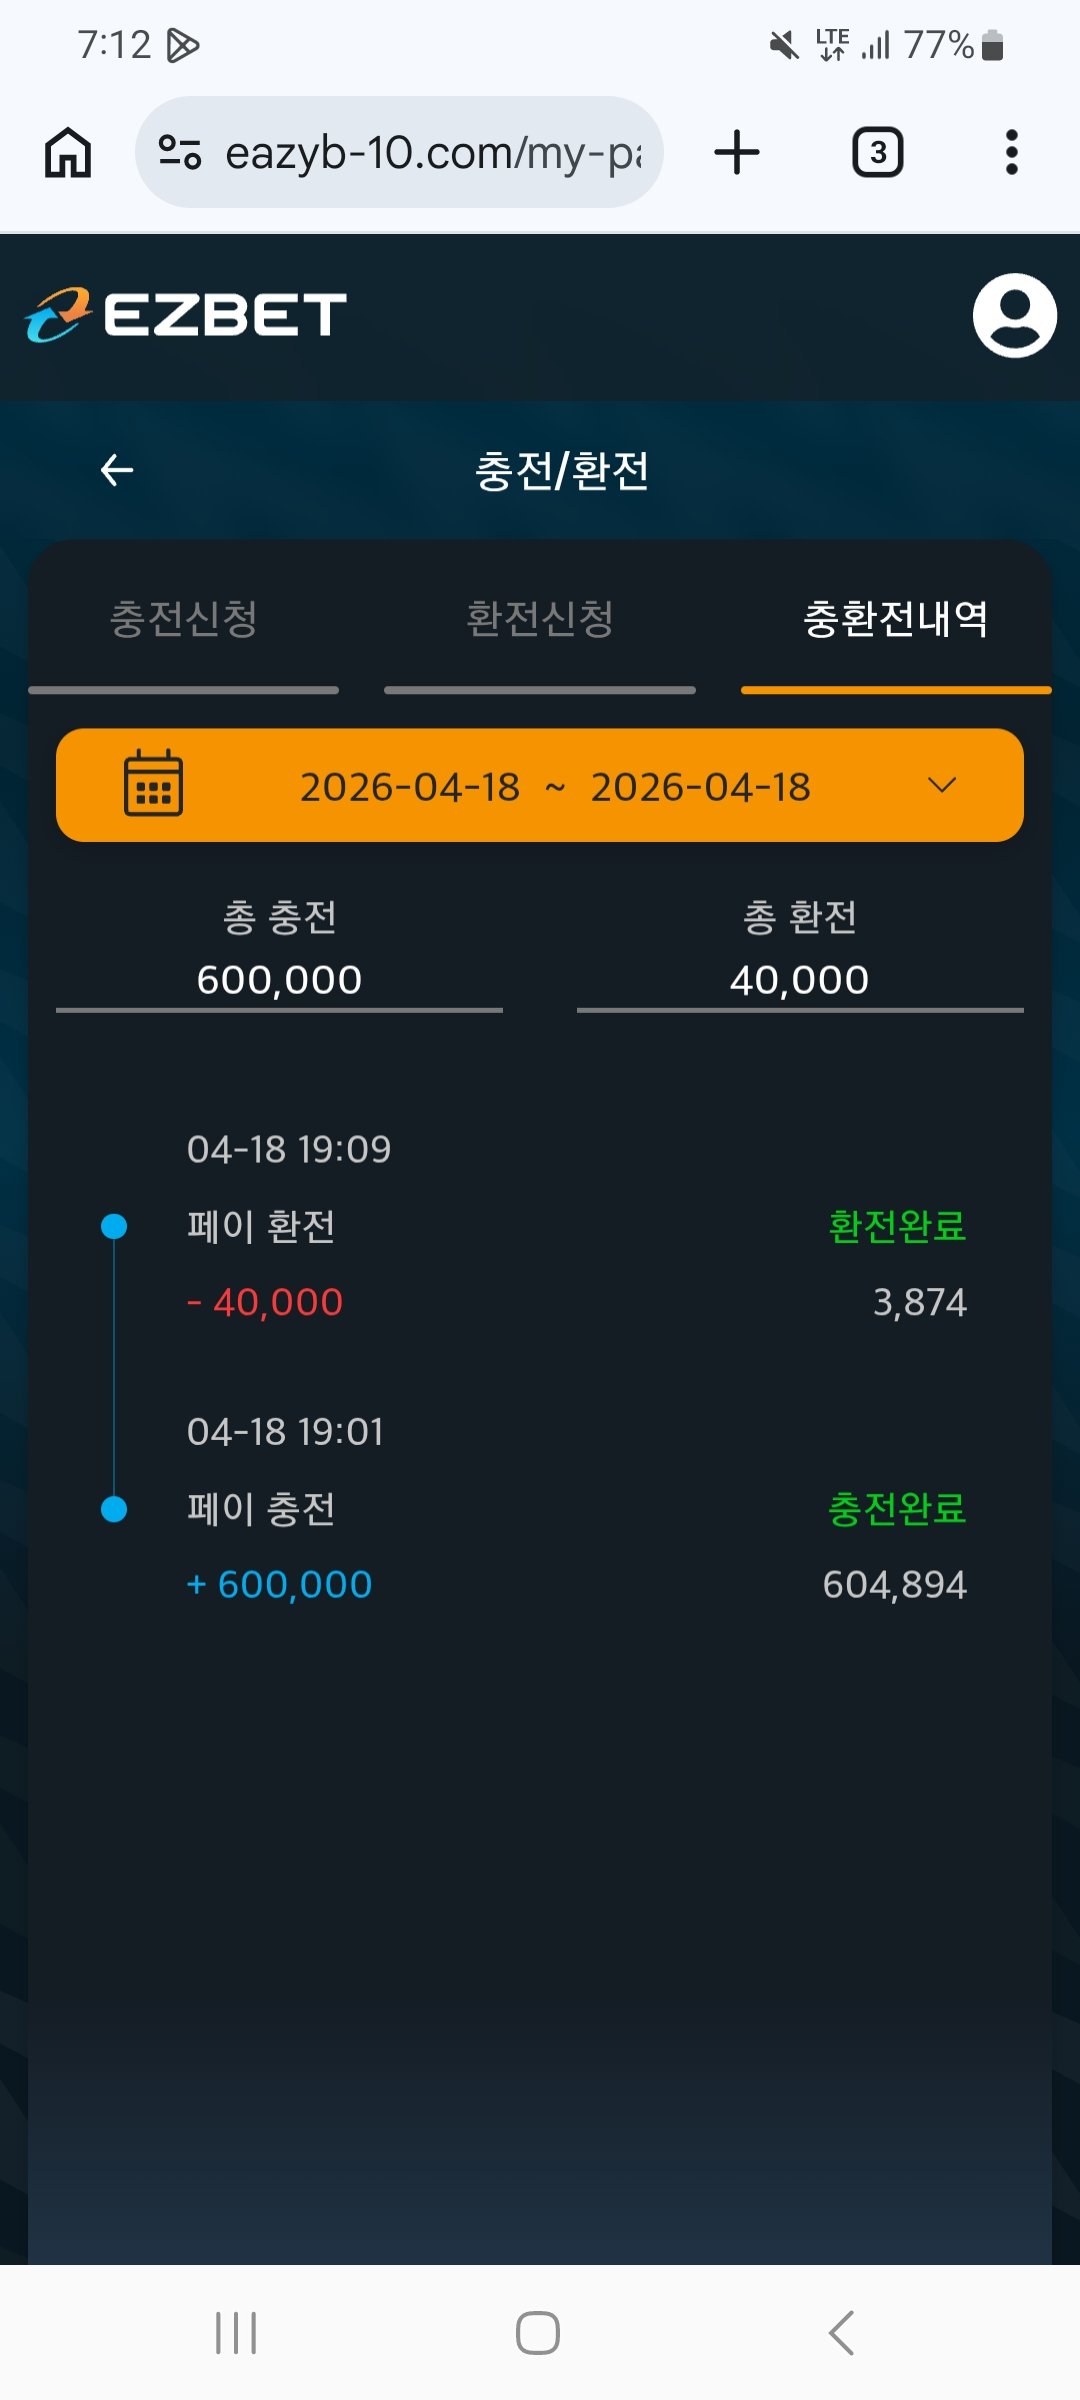Open the 2026-04-18 date range picker
Screen dimensions: 1080x2400
point(555,787)
